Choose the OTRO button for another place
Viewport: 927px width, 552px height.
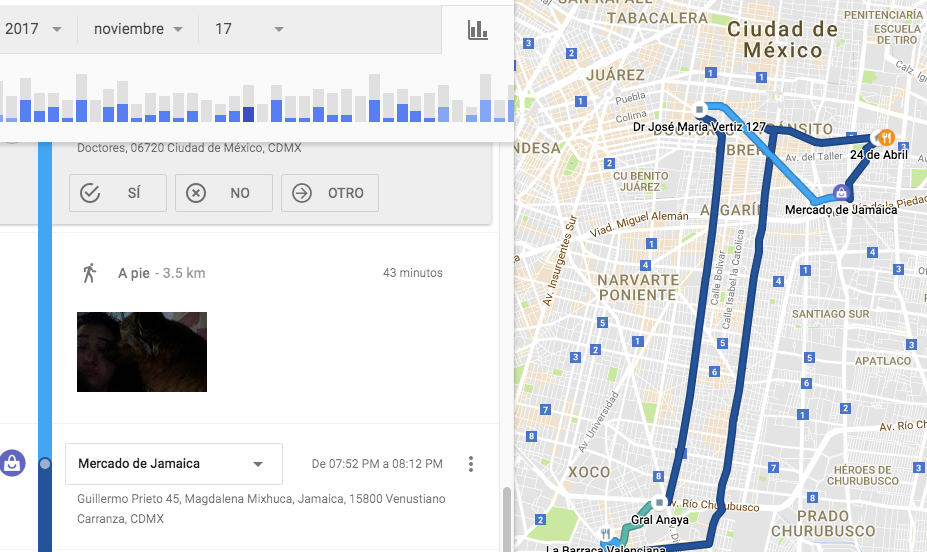click(x=329, y=193)
